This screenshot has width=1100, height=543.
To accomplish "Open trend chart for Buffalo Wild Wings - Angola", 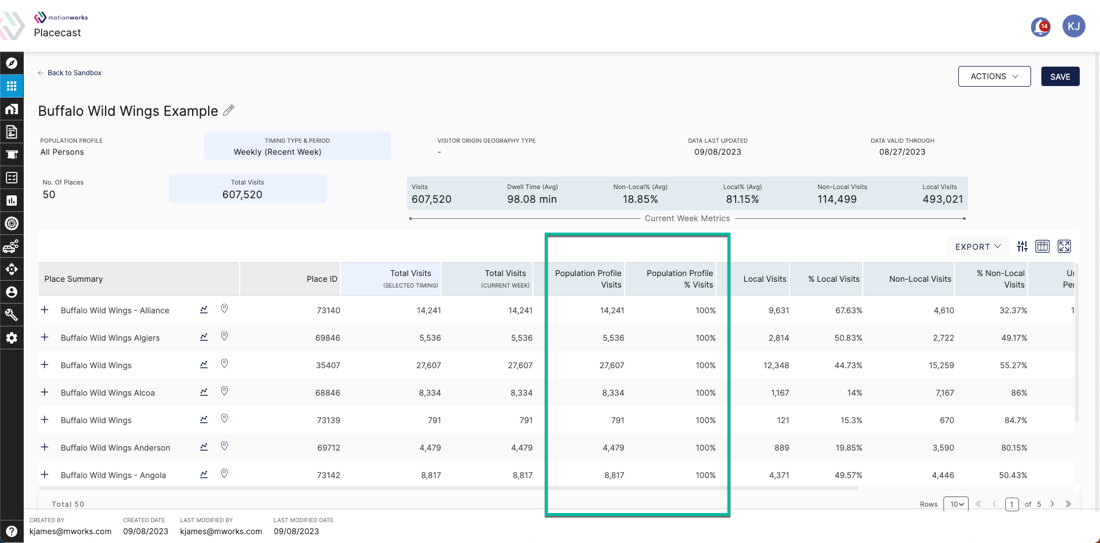I will pos(204,474).
